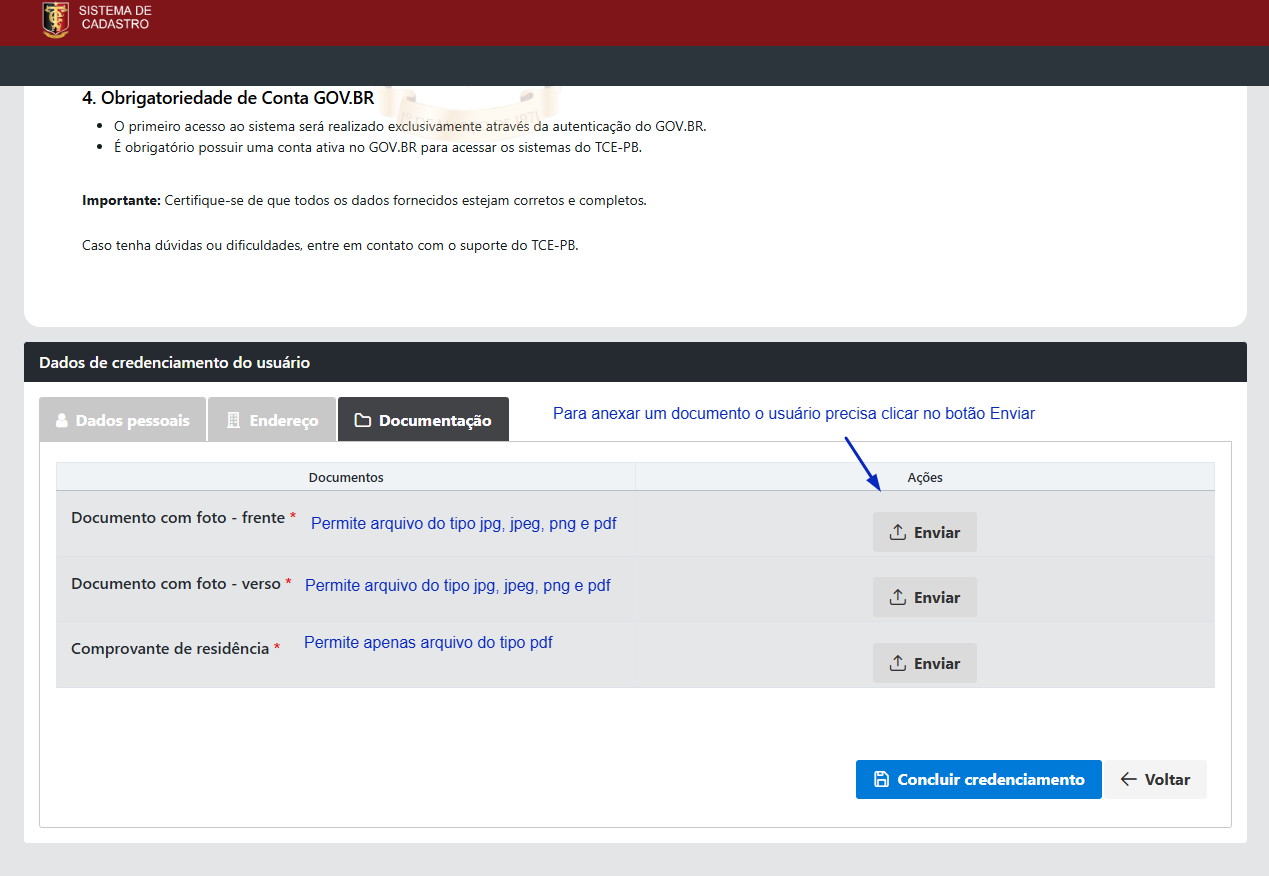The width and height of the screenshot is (1269, 876).
Task: Click the 'SISTEMA DE CADASTRO' header title
Action: tap(115, 17)
